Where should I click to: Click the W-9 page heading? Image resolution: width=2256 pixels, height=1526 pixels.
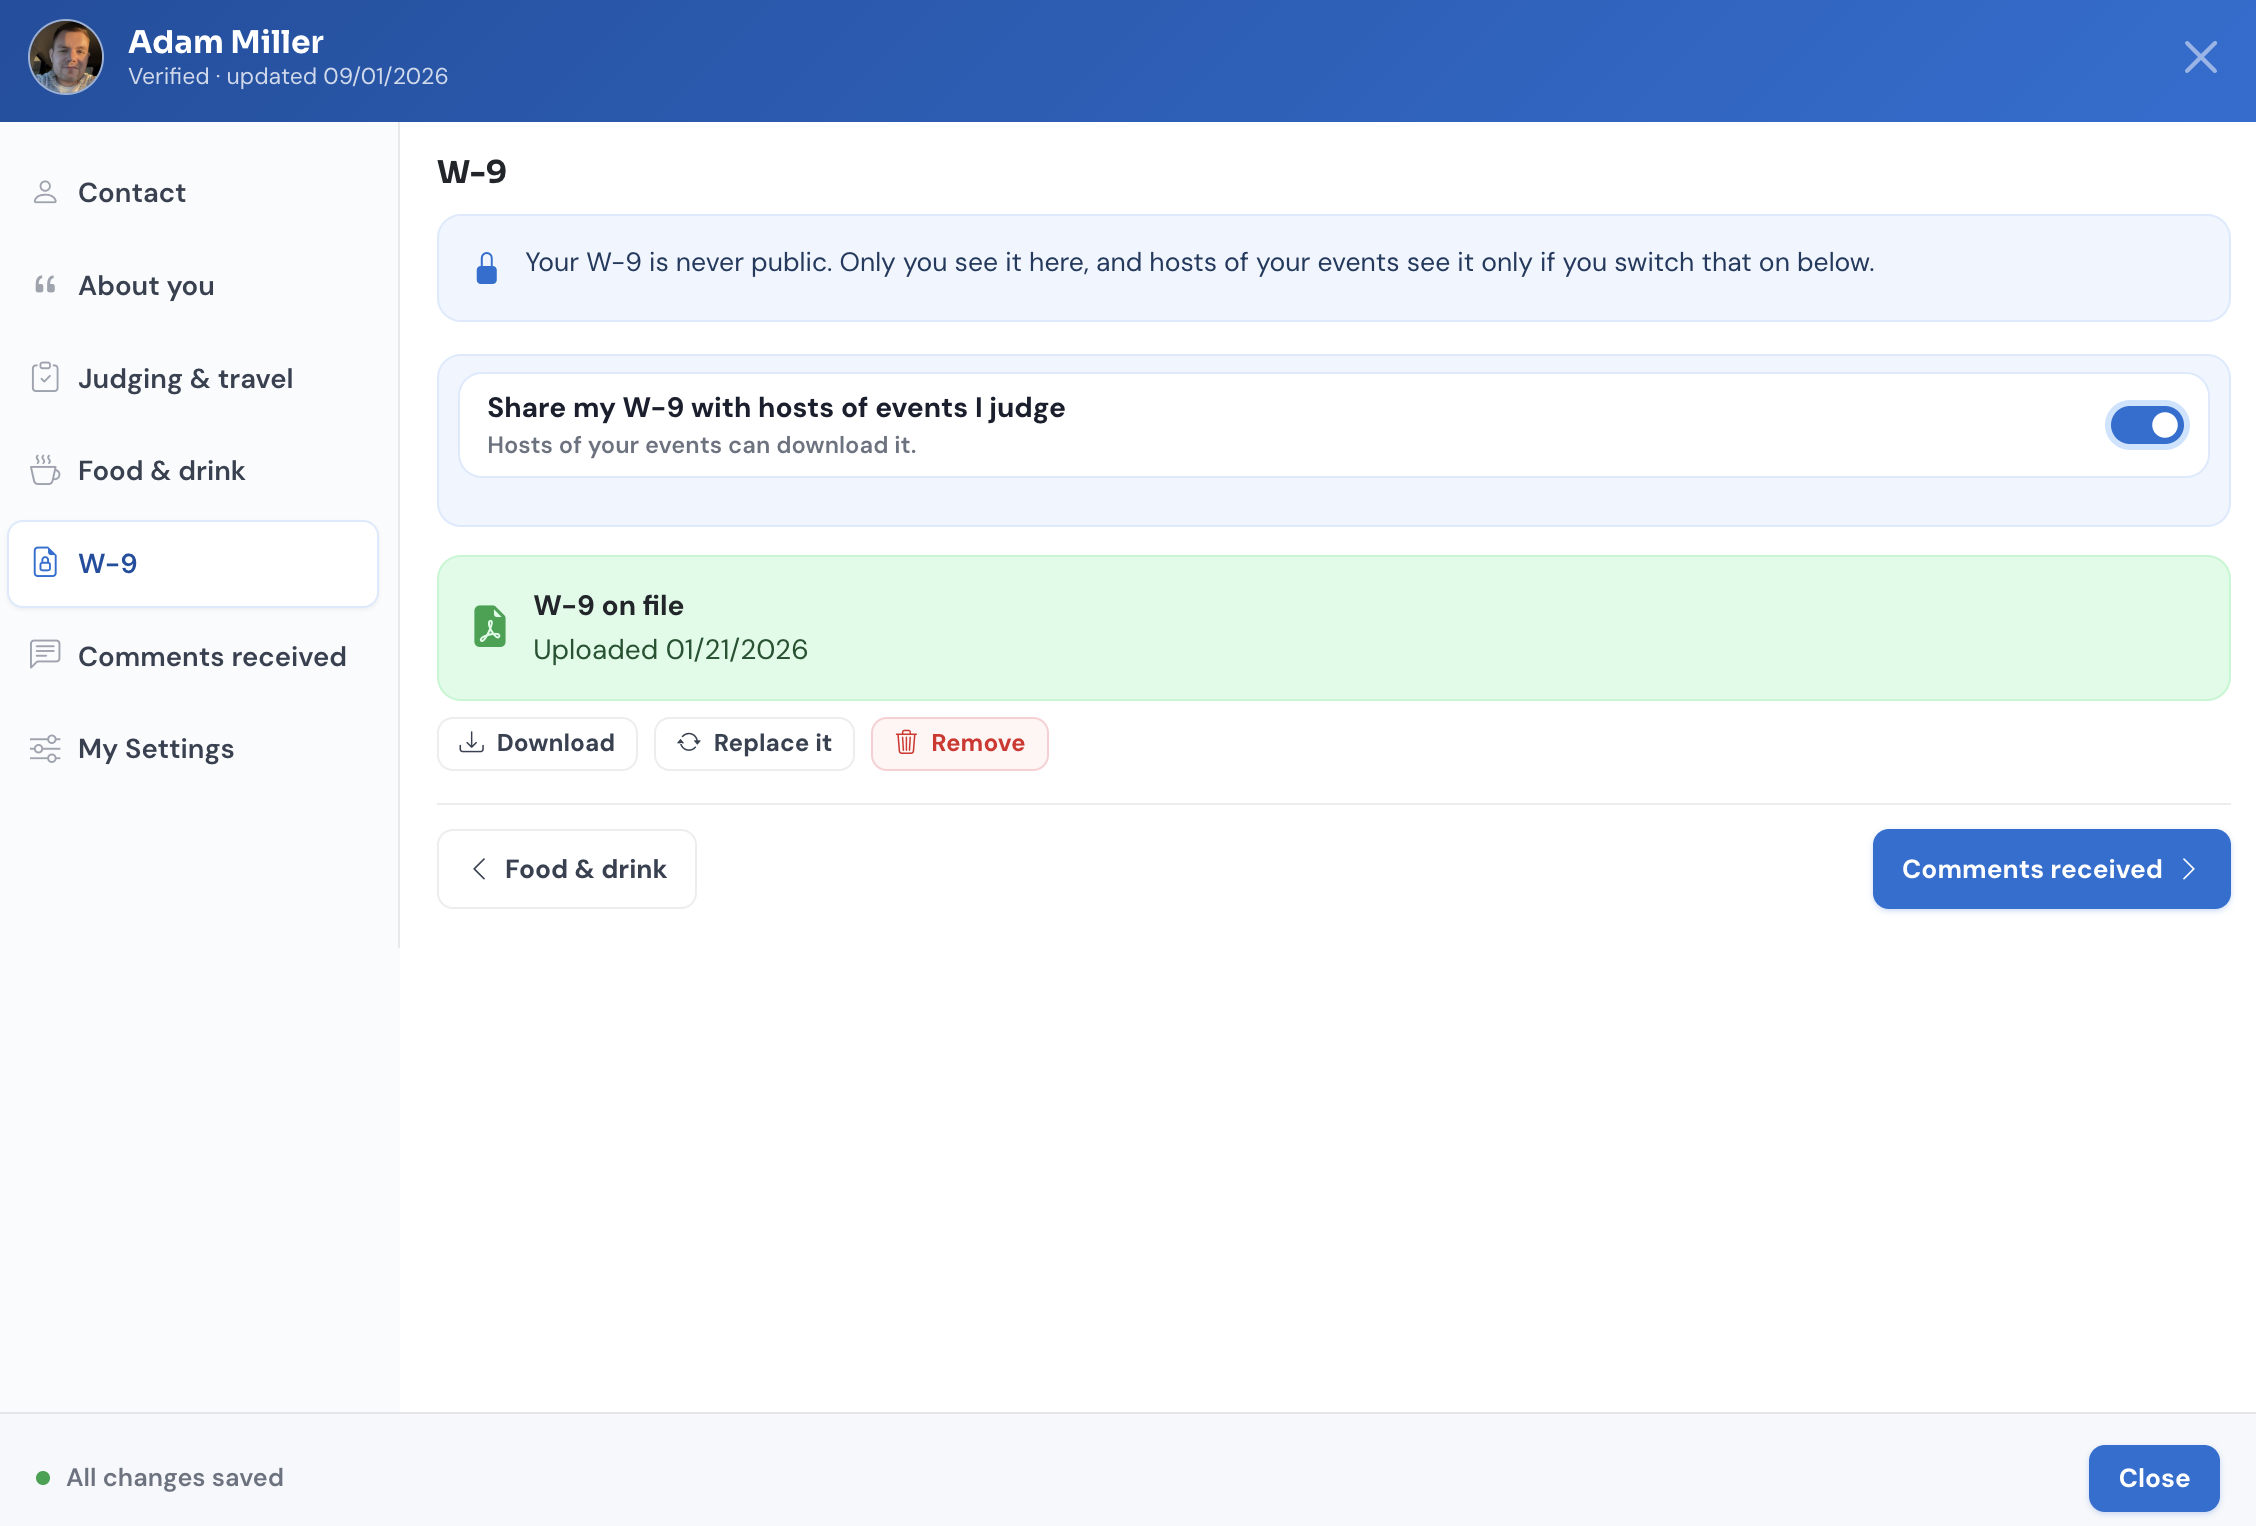tap(472, 172)
